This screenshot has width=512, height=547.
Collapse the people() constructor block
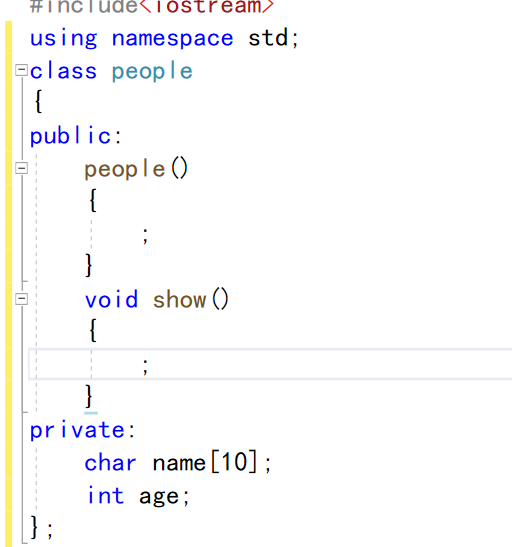(x=21, y=168)
